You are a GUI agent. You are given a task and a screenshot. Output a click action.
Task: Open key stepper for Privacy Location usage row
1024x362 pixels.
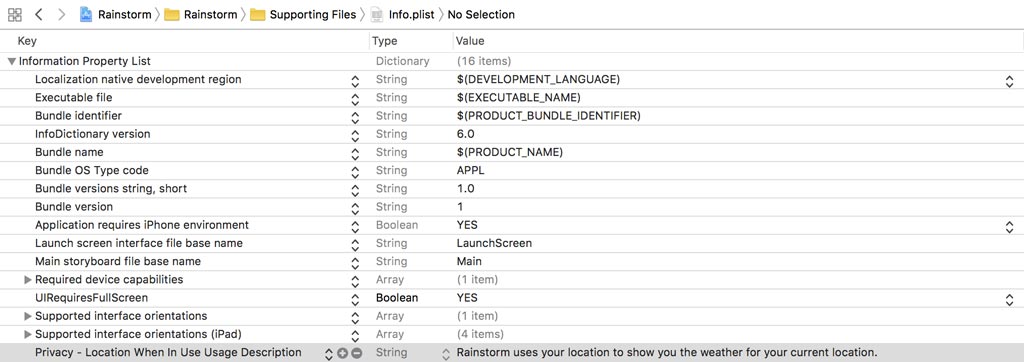[329, 354]
